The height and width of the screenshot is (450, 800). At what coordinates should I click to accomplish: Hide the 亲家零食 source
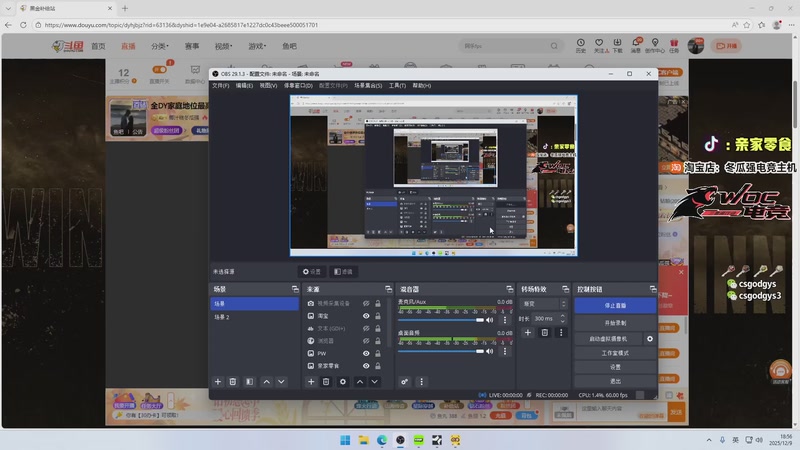pos(366,366)
